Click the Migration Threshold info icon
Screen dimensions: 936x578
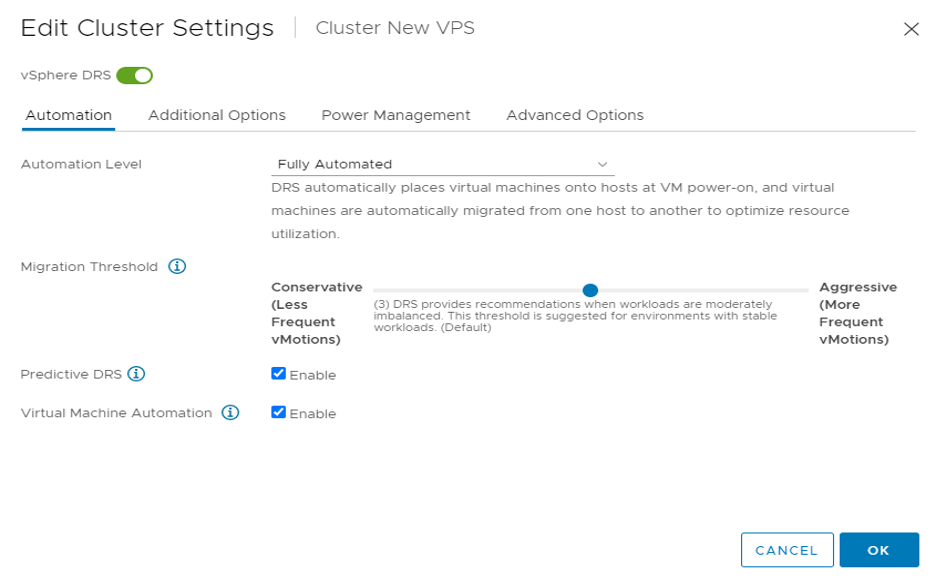coord(177,267)
